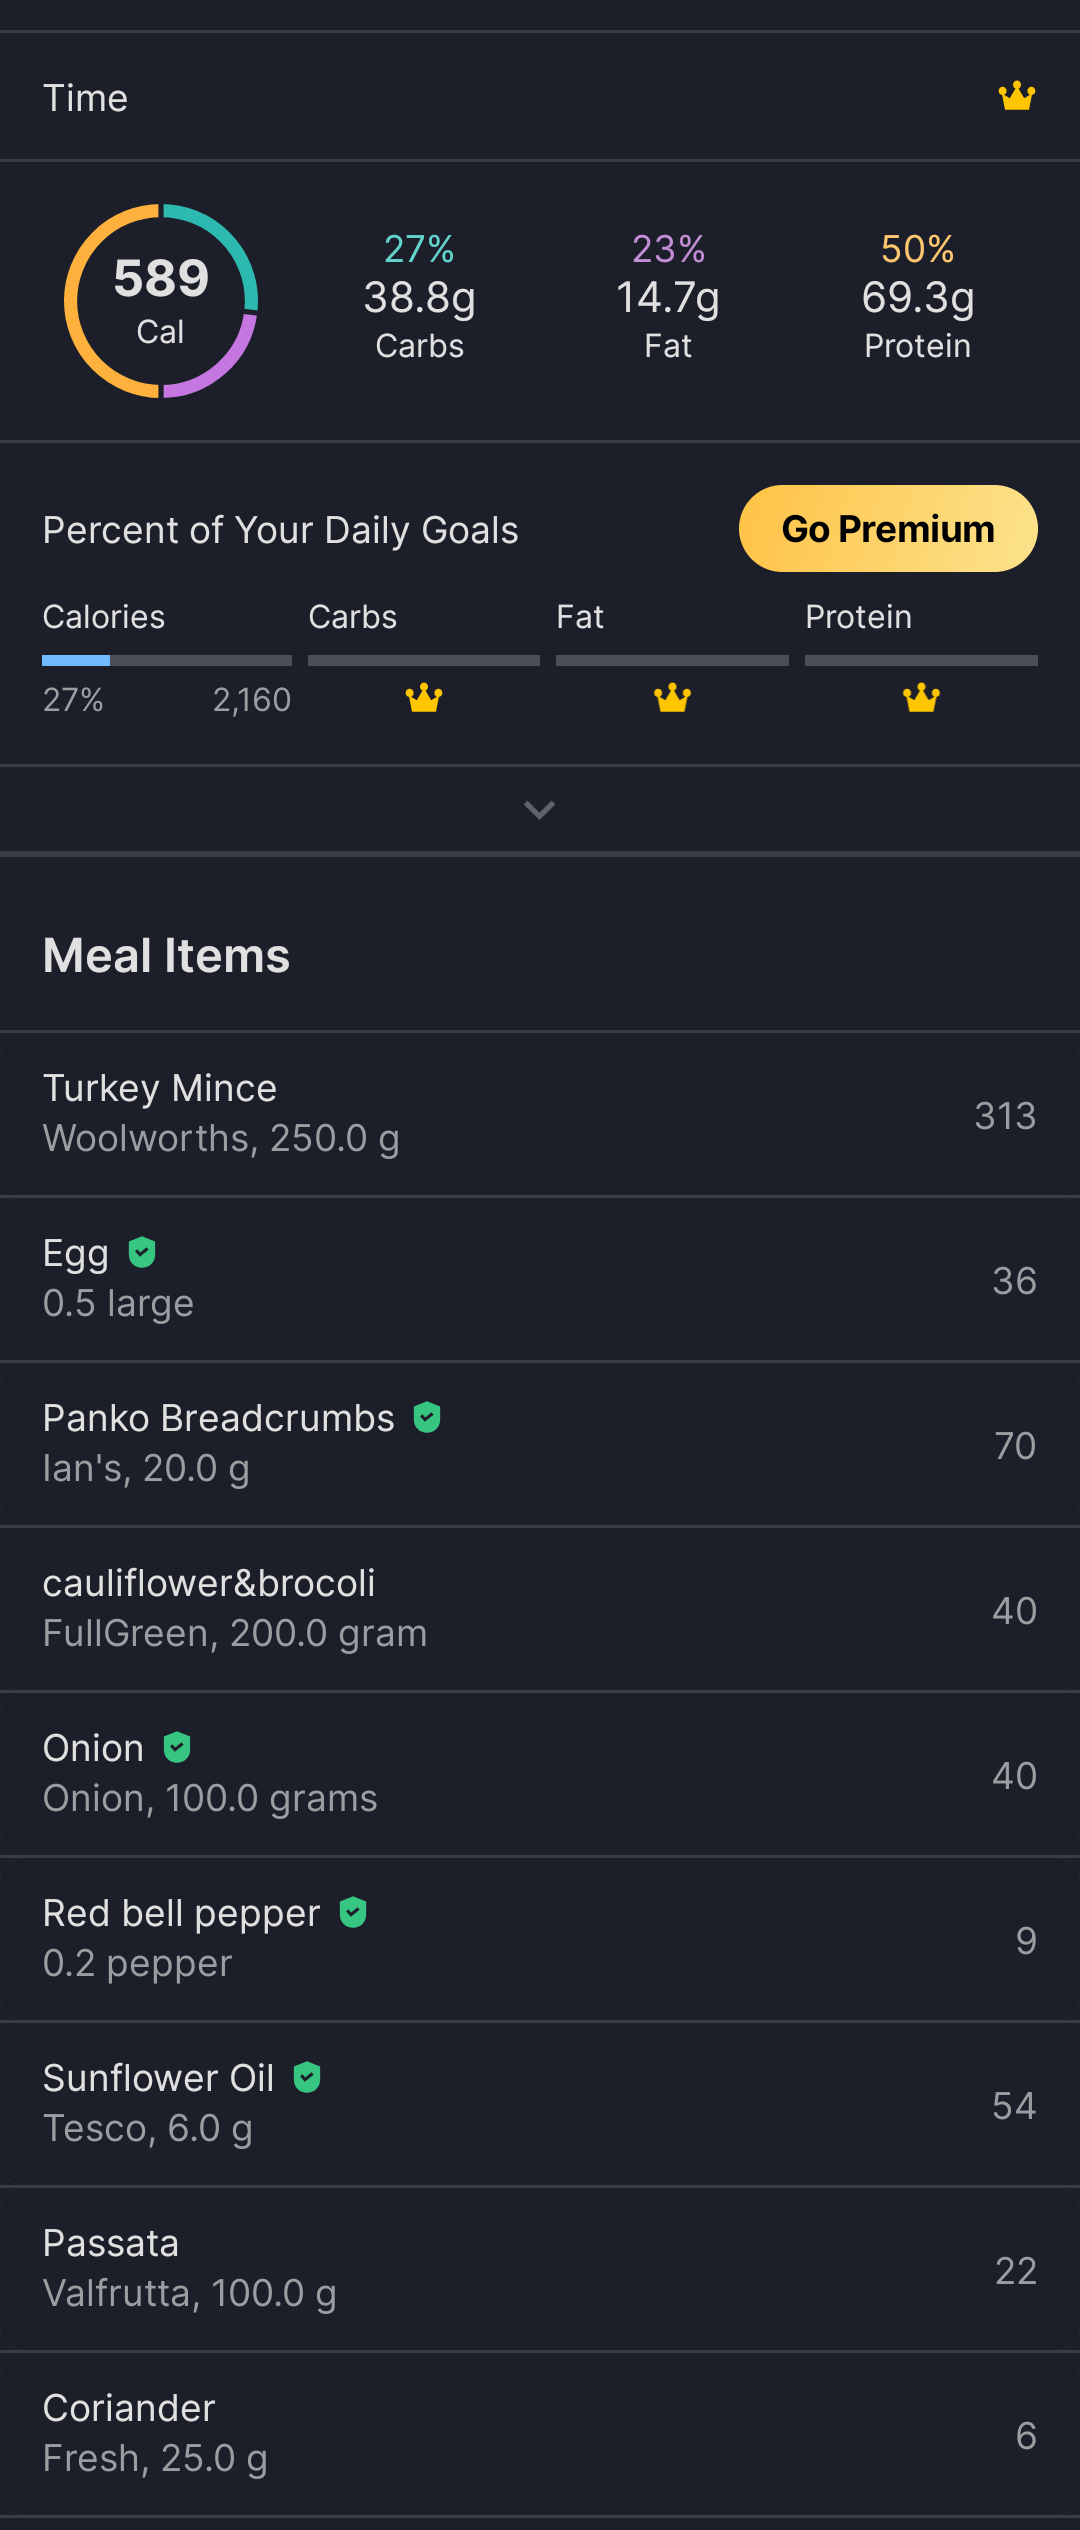Tap the premium crown beside Time
This screenshot has width=1080, height=2530.
[1016, 97]
